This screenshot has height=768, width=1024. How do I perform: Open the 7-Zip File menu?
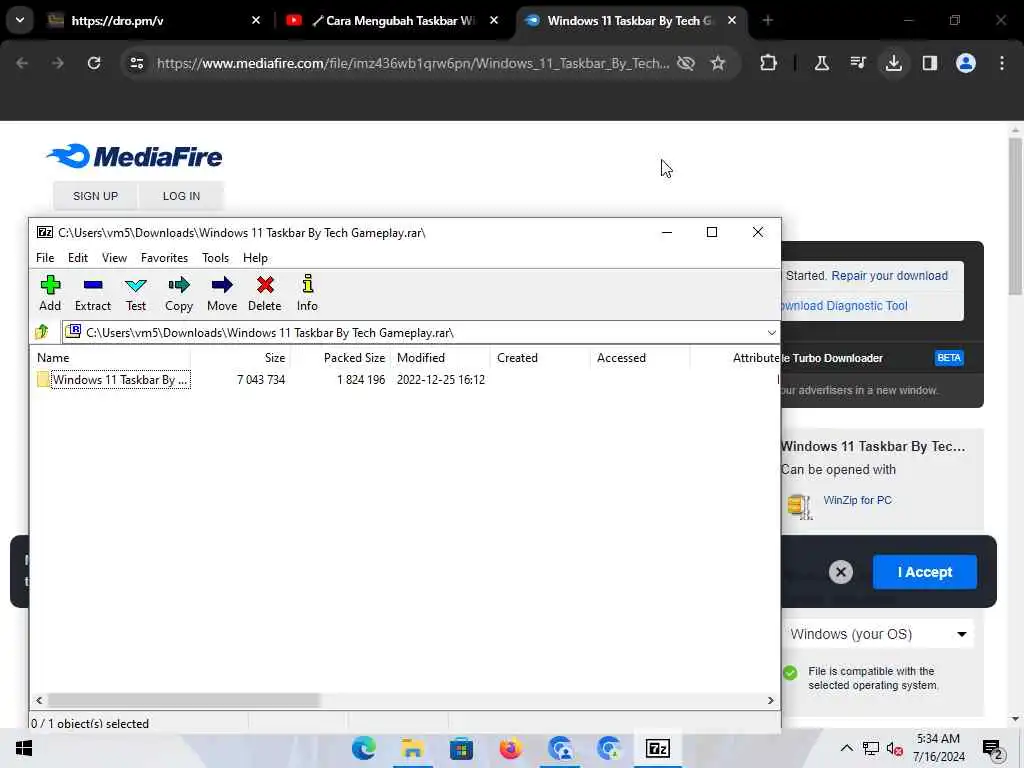pos(45,258)
